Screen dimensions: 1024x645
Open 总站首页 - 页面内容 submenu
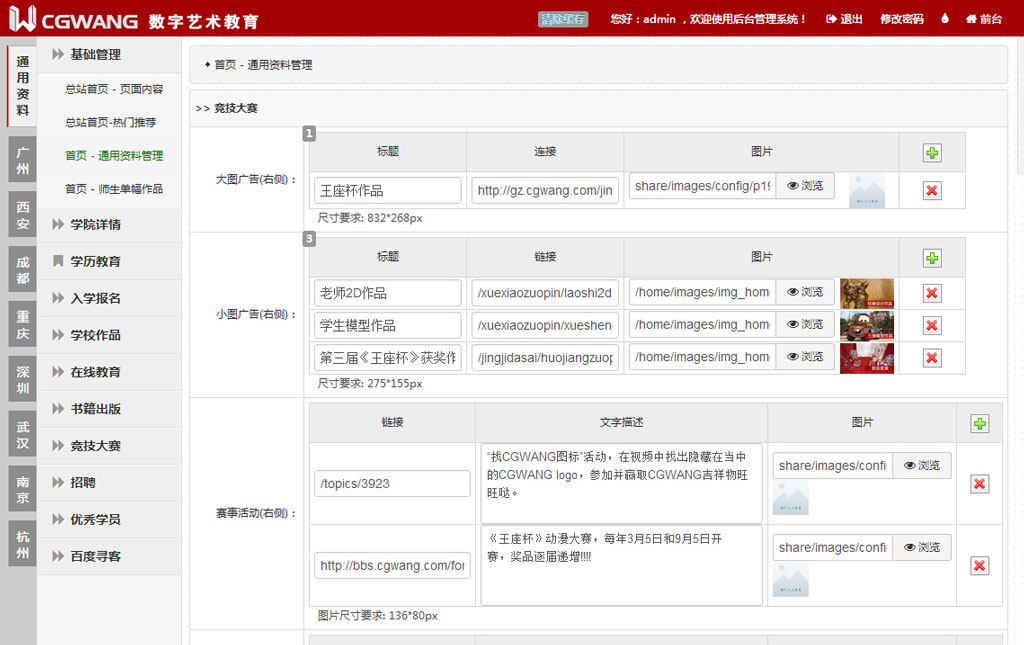[114, 89]
